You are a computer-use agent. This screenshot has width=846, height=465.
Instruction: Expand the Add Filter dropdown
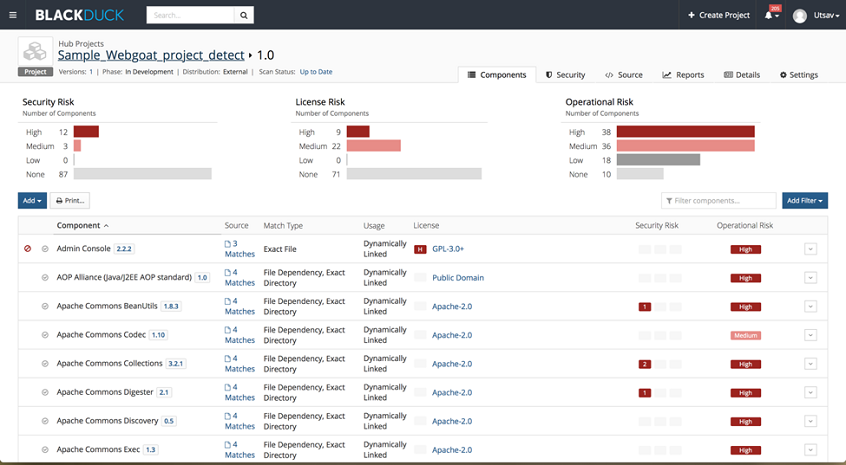click(804, 201)
